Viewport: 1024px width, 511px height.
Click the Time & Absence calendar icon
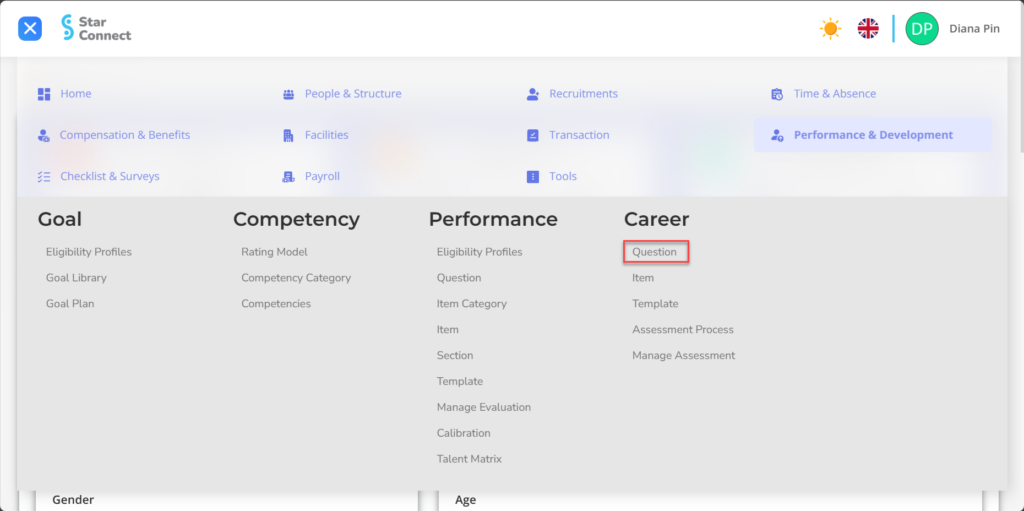tap(777, 94)
